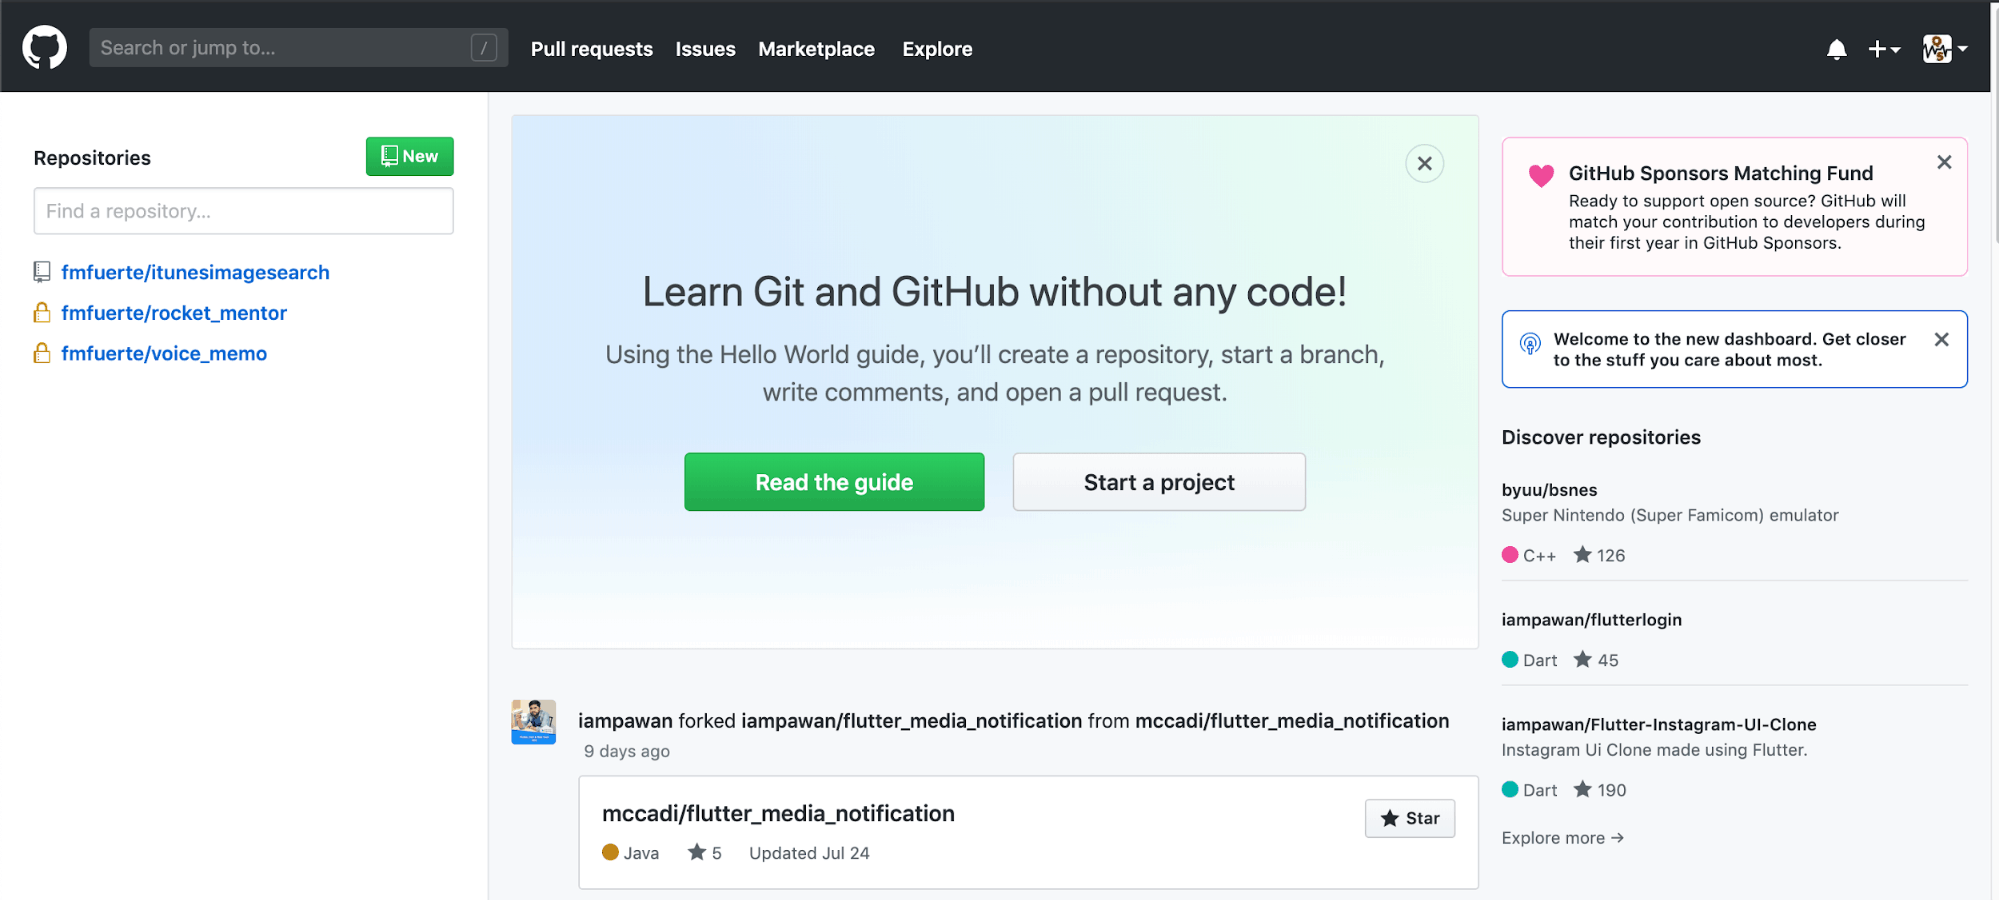Open the fmfuerte/itunesimagesearch repository
The height and width of the screenshot is (900, 1999).
tap(195, 272)
